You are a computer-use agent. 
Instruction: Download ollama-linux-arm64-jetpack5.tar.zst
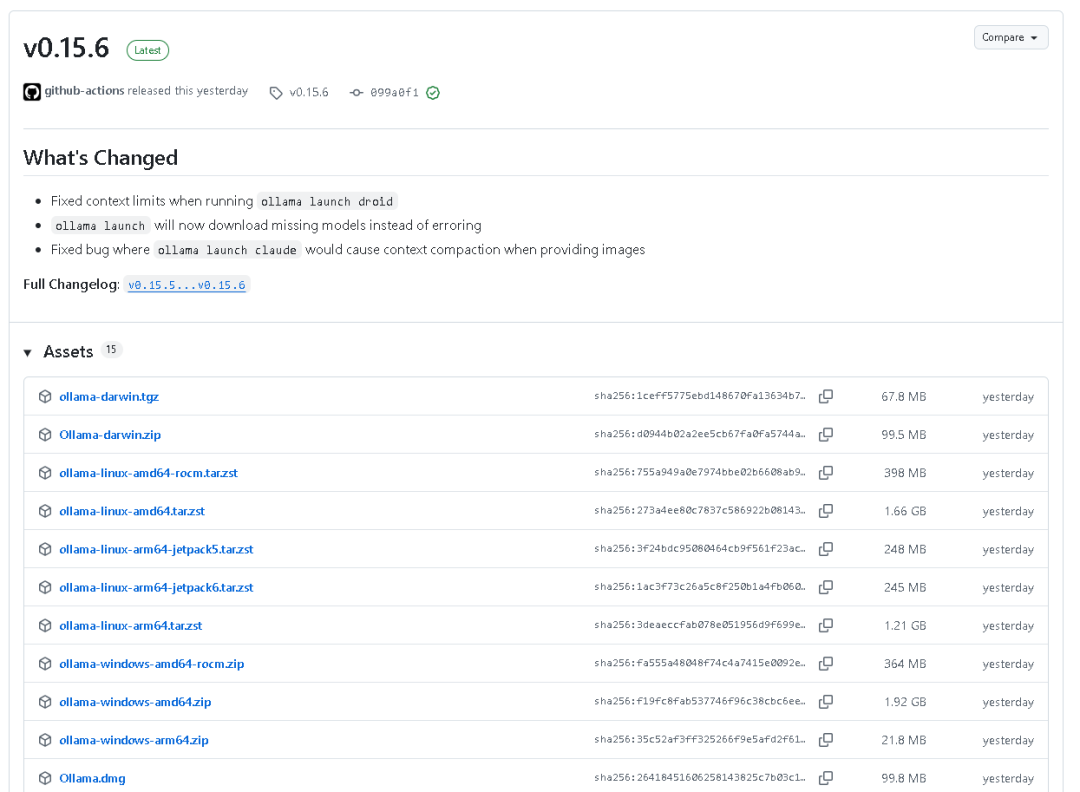pyautogui.click(x=156, y=550)
